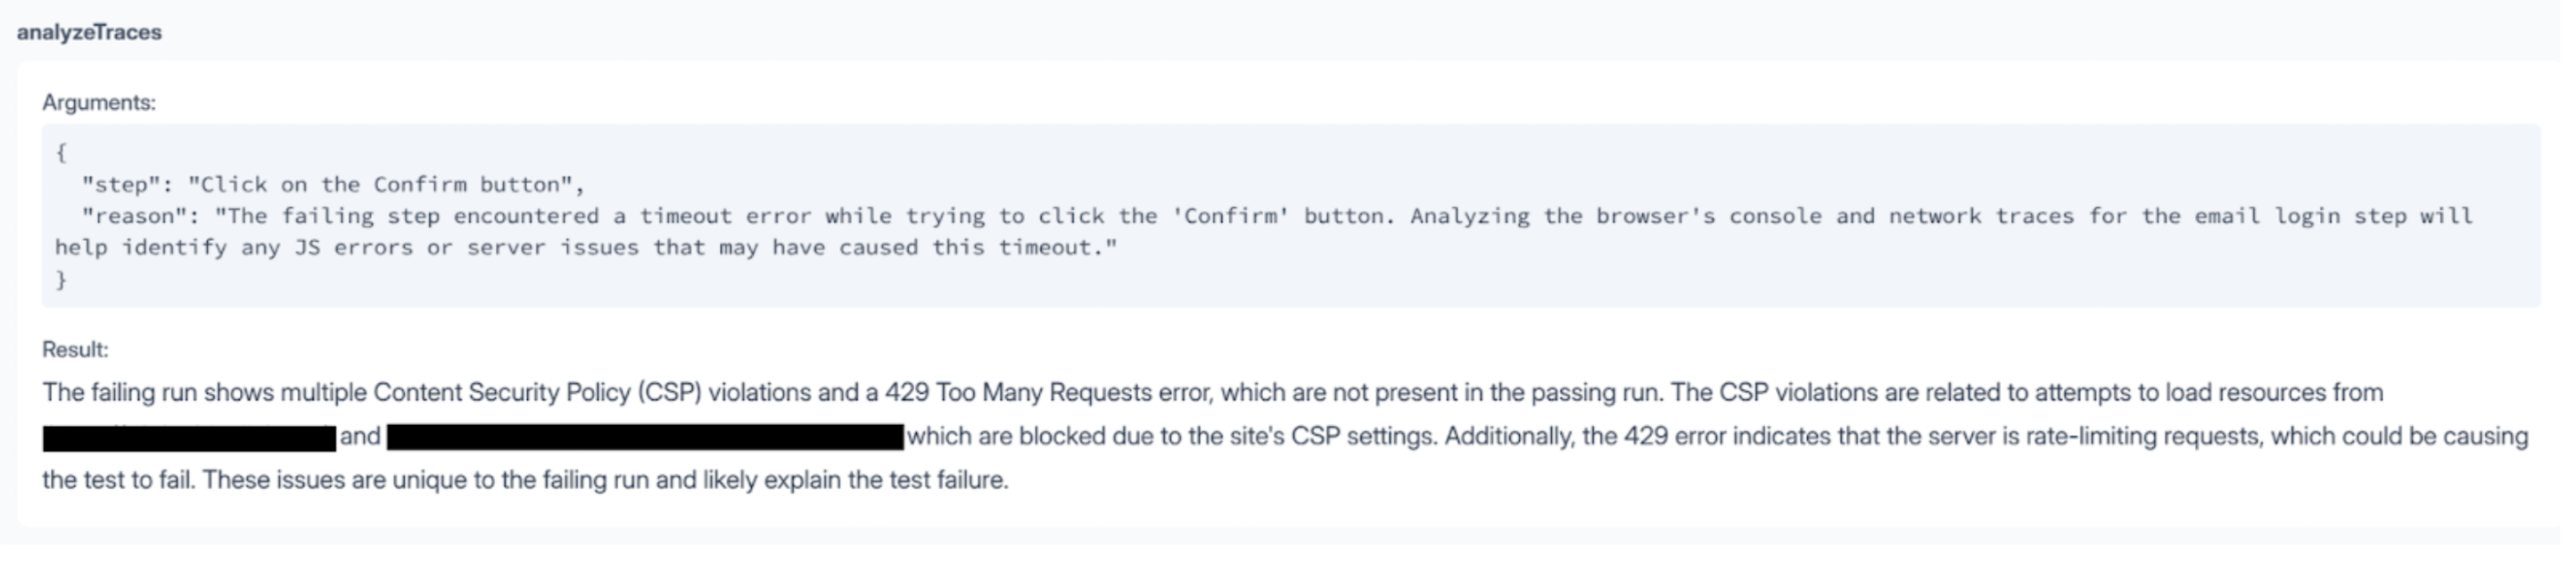Click the opening curly brace of the JSON
2576x566 pixels.
(62, 153)
